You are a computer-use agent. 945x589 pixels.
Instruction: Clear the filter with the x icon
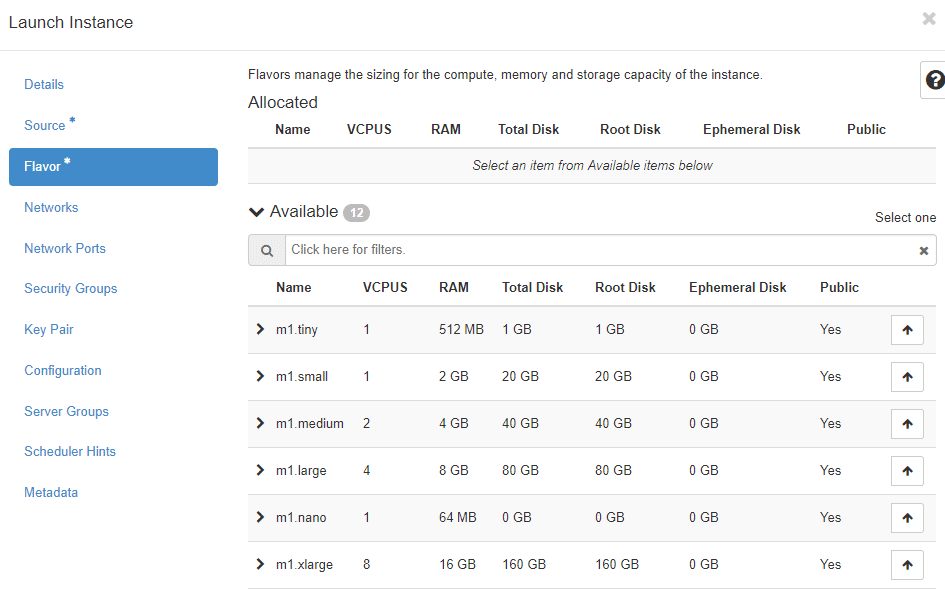(923, 251)
